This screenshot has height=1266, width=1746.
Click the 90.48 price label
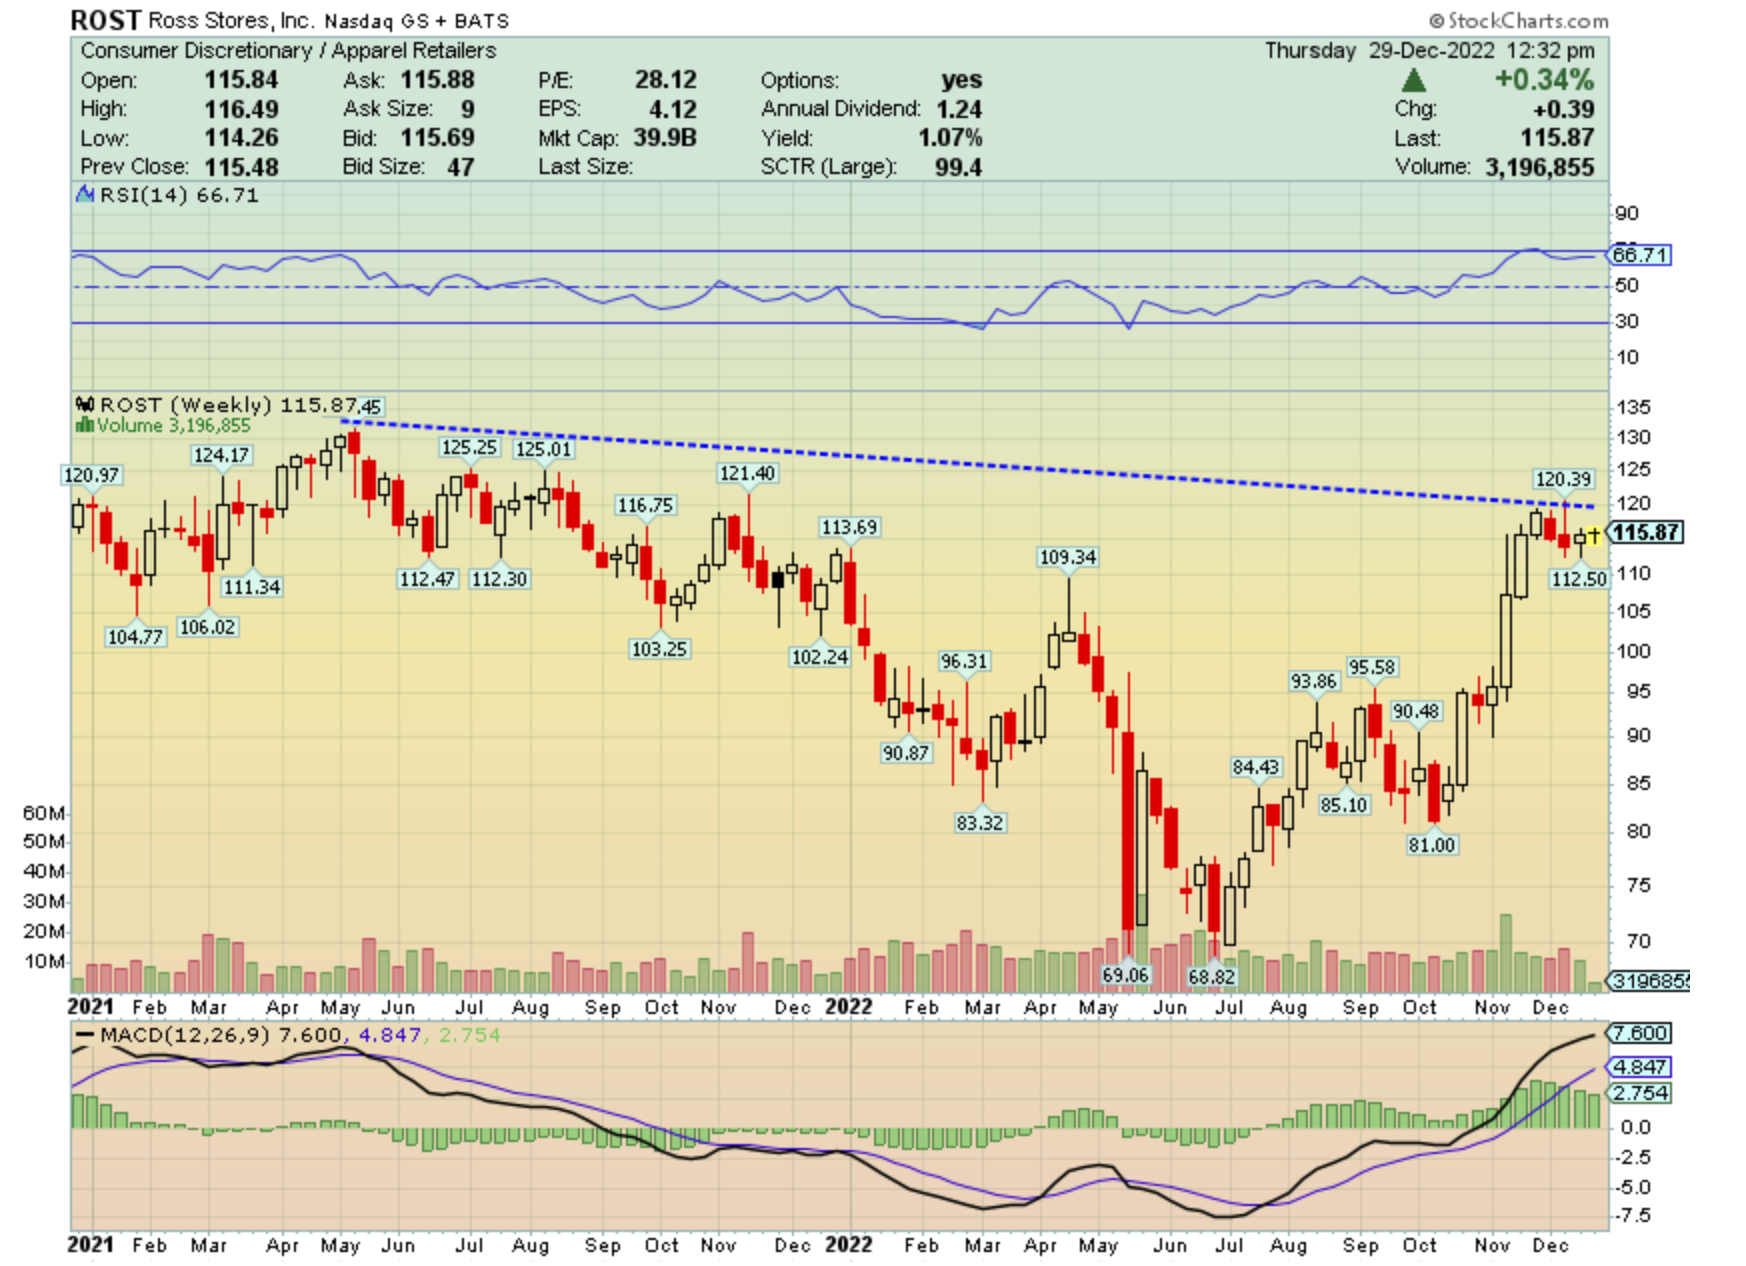[1415, 711]
